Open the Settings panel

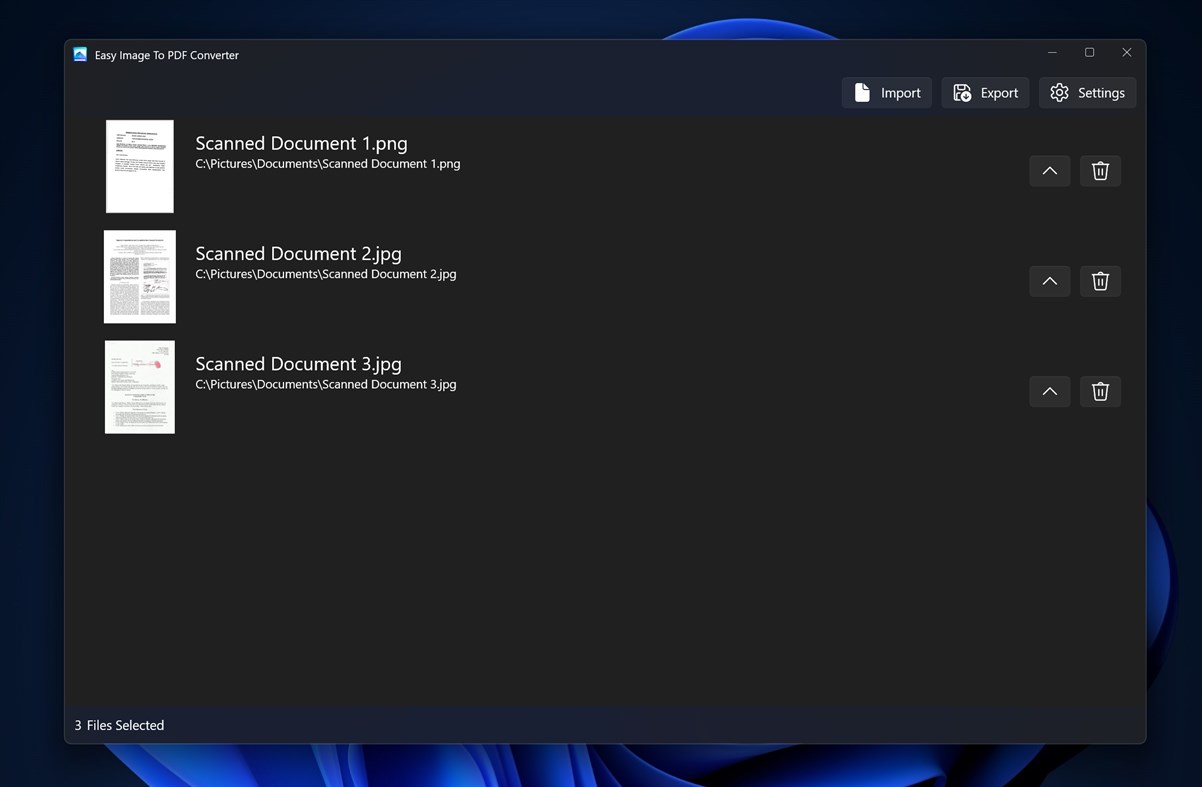1087,93
